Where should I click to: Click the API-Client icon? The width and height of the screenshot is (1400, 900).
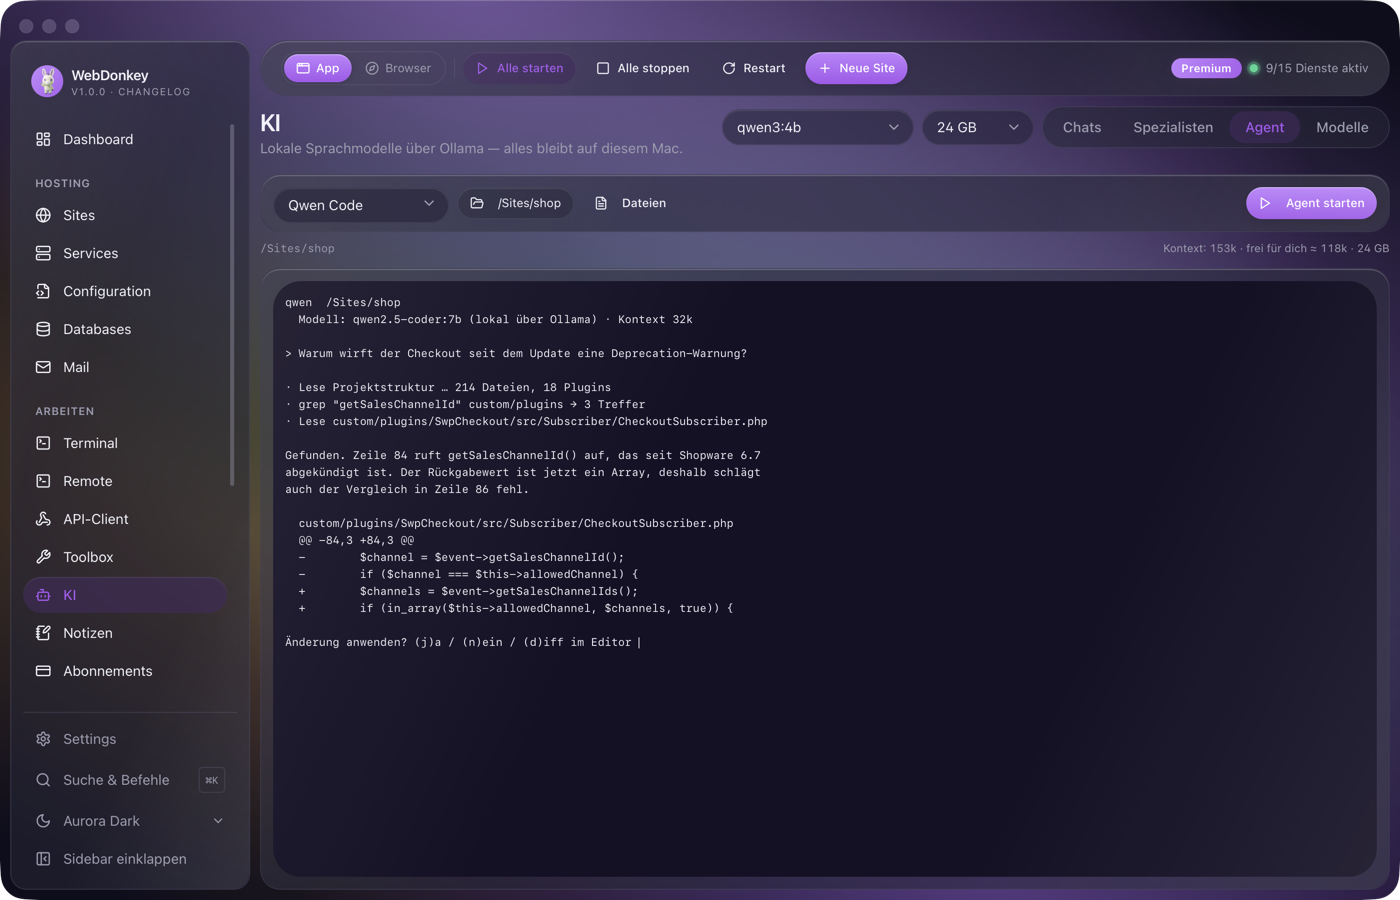pyautogui.click(x=43, y=519)
